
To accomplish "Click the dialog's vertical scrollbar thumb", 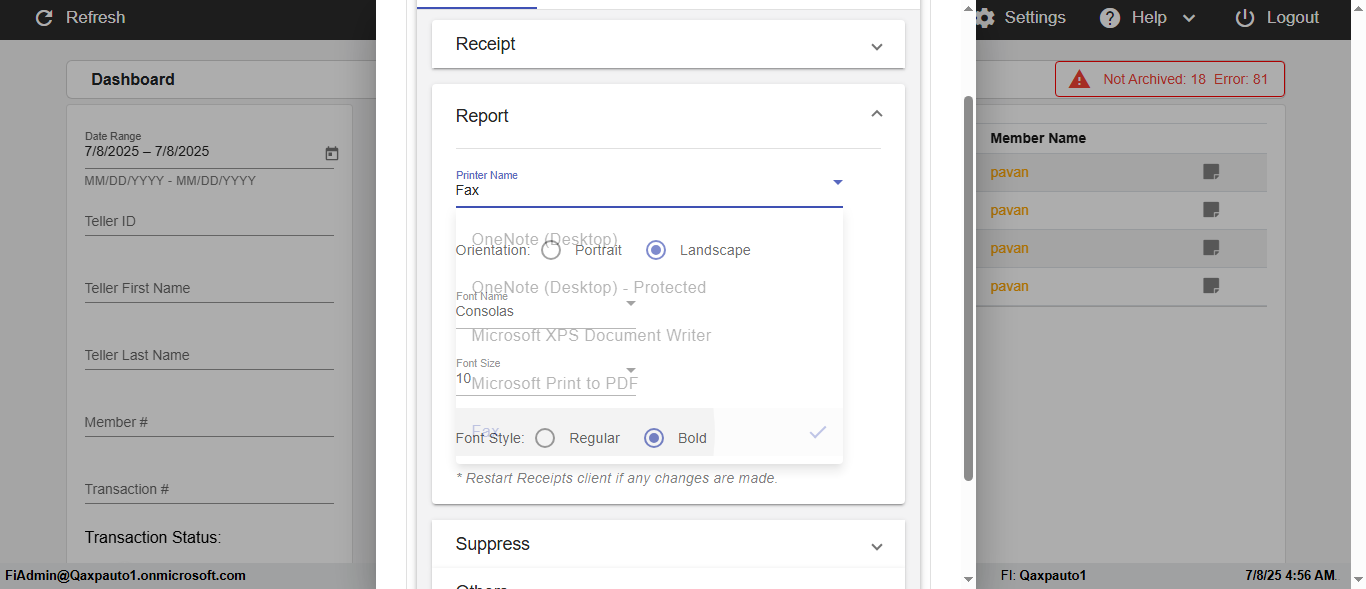I will [967, 288].
